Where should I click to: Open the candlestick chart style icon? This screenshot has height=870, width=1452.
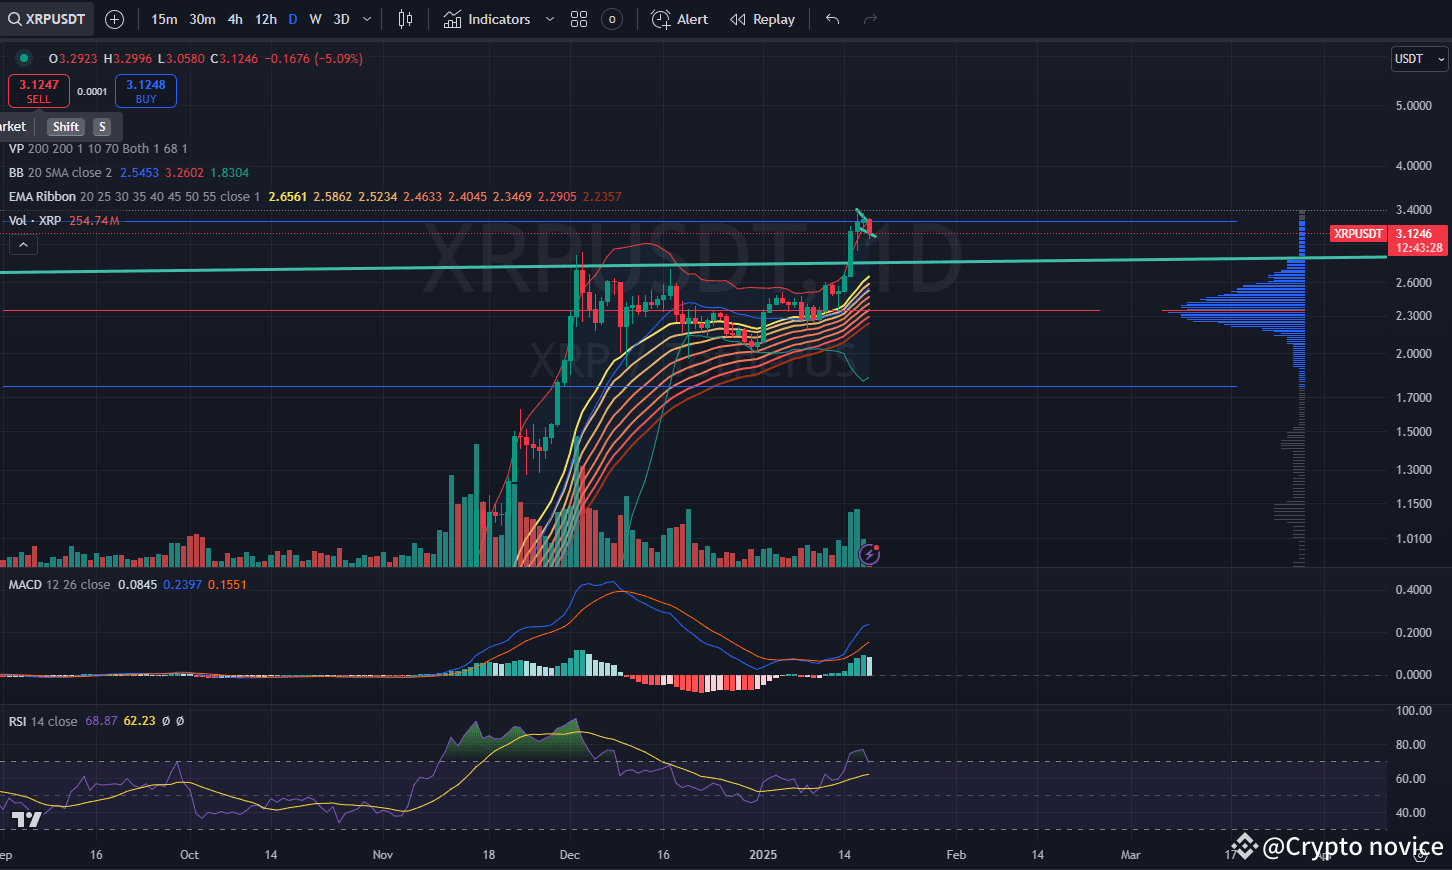coord(405,18)
